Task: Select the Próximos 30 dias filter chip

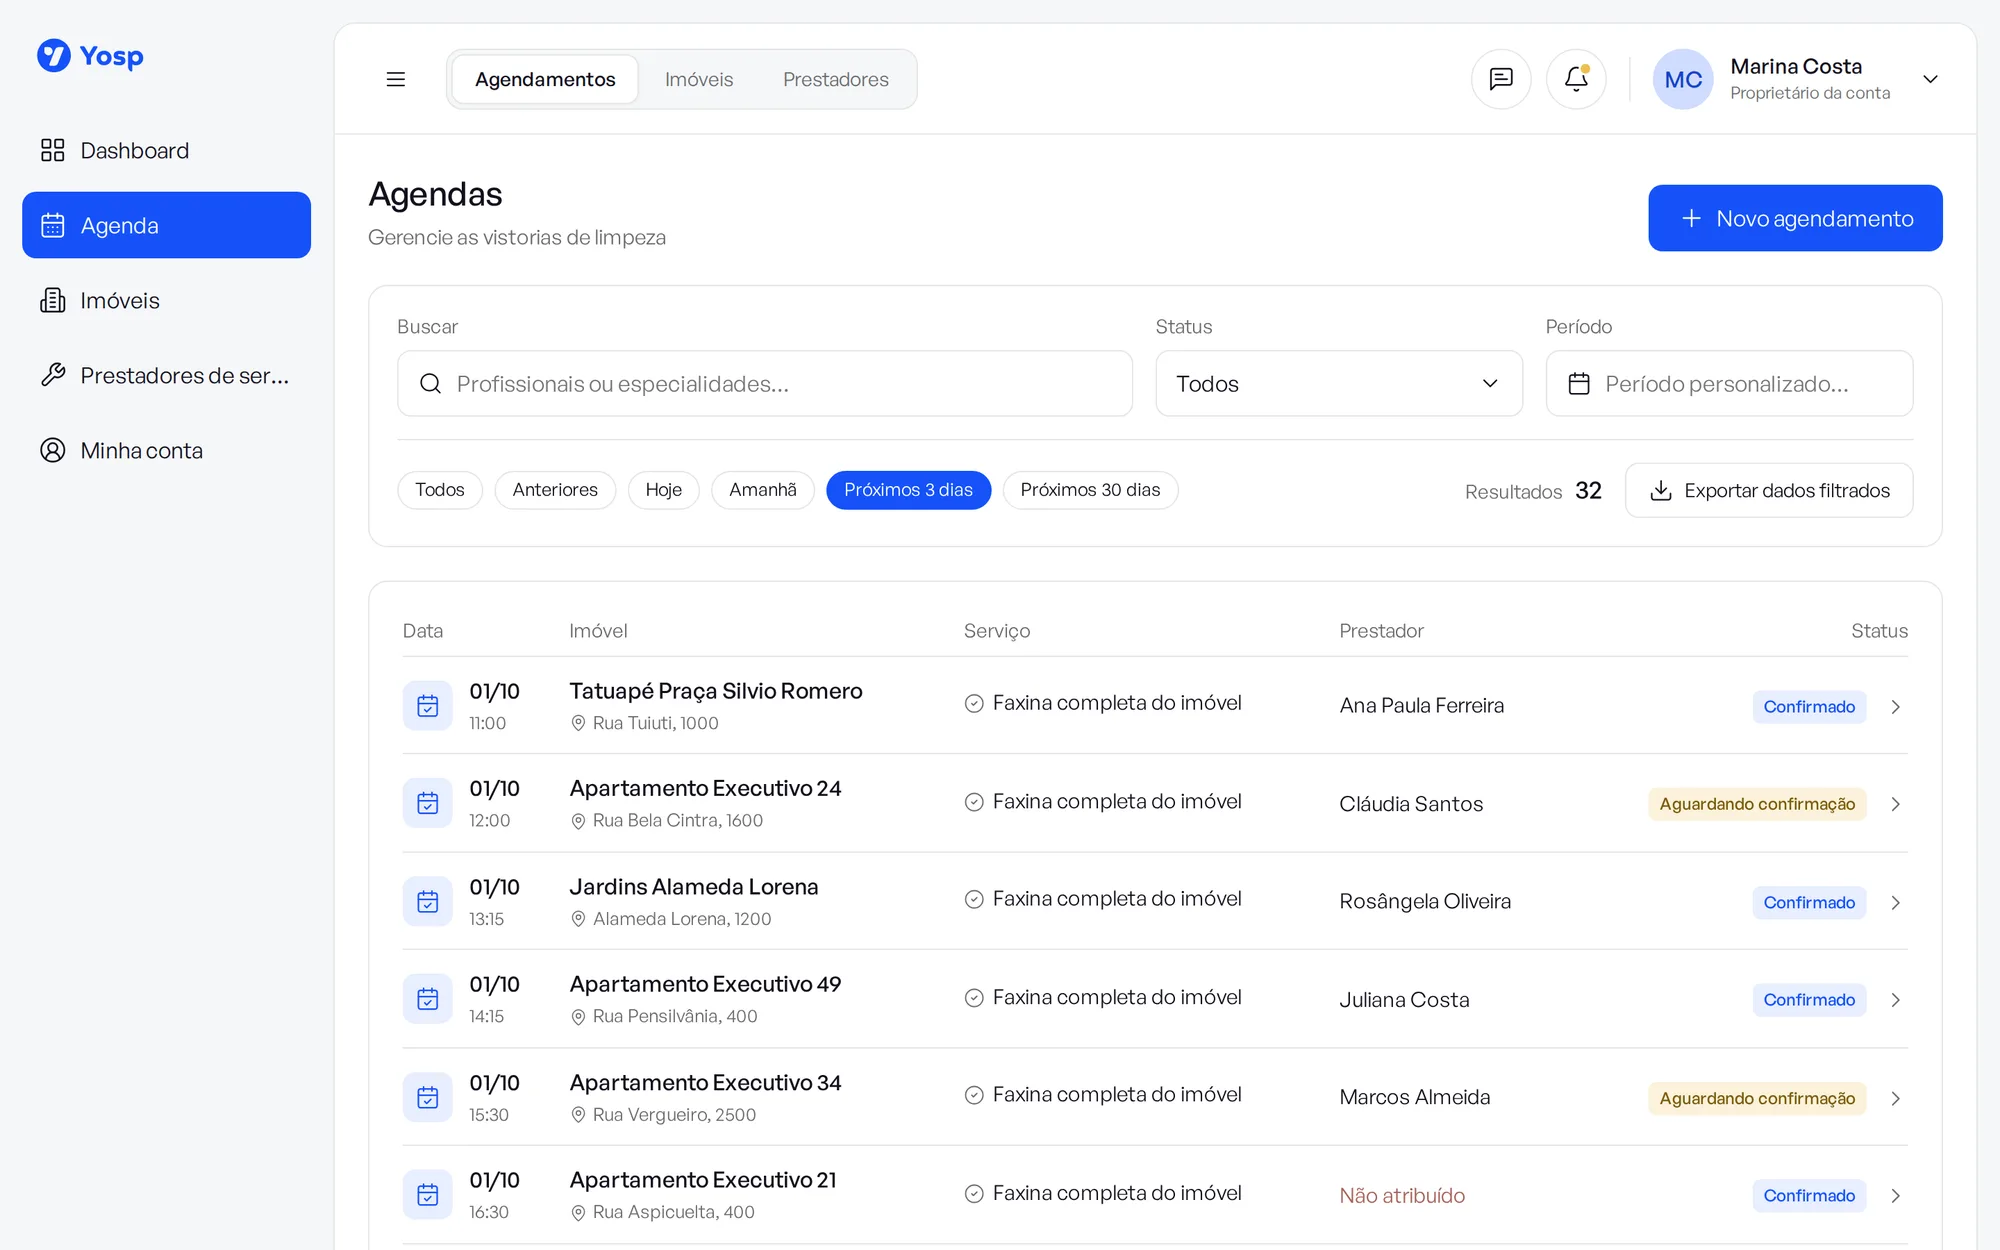Action: point(1090,490)
